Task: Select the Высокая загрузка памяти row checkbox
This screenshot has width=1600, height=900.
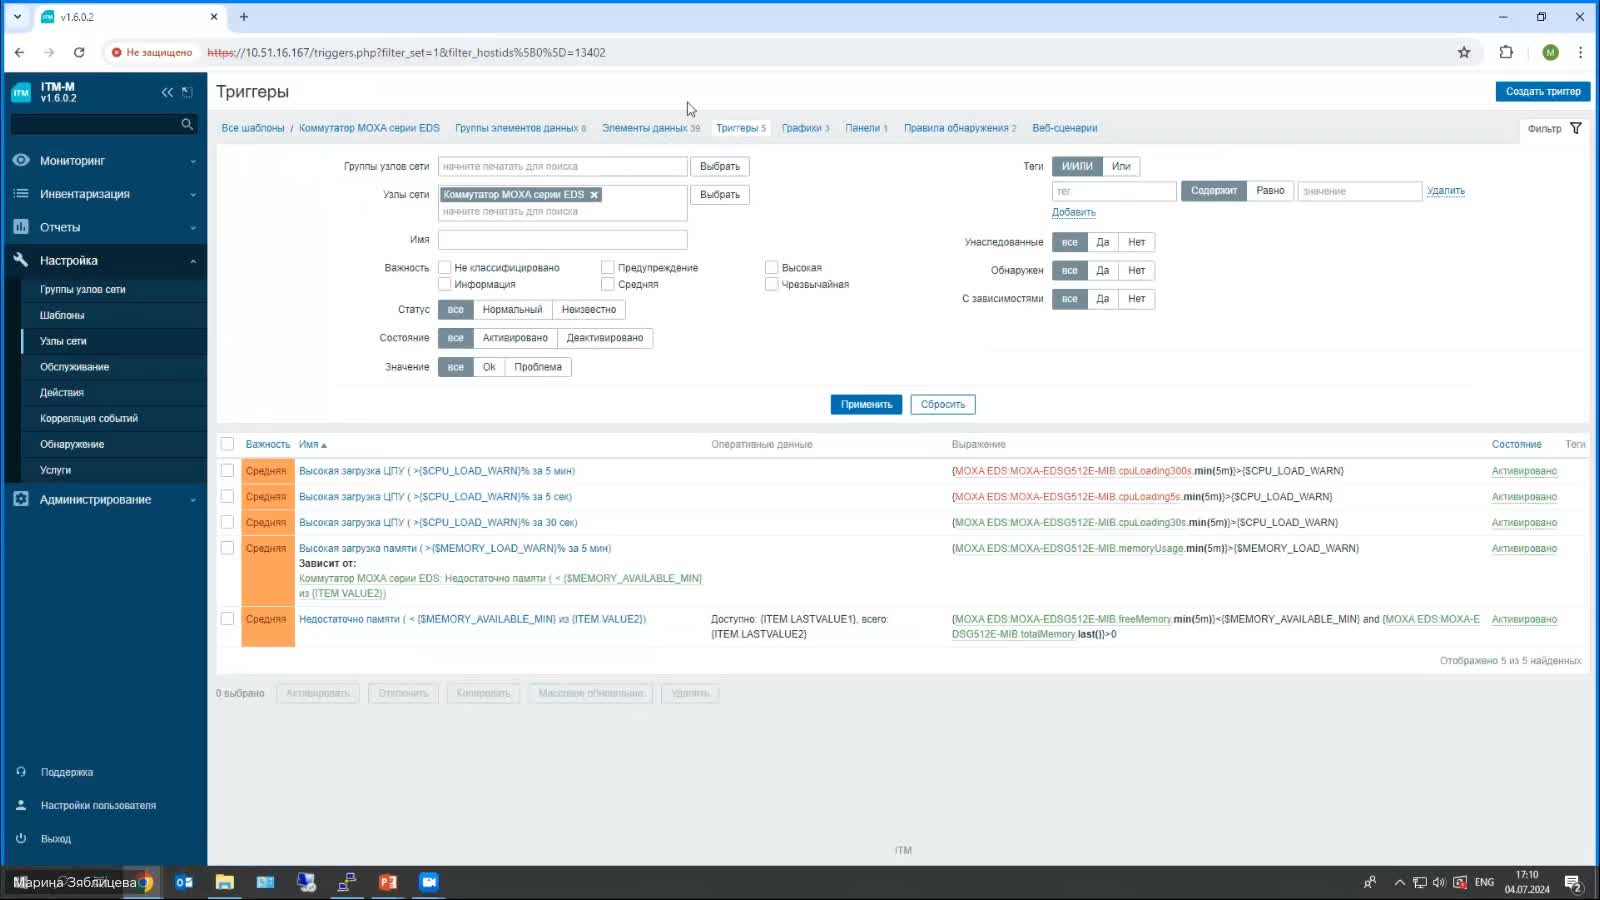Action: click(227, 548)
